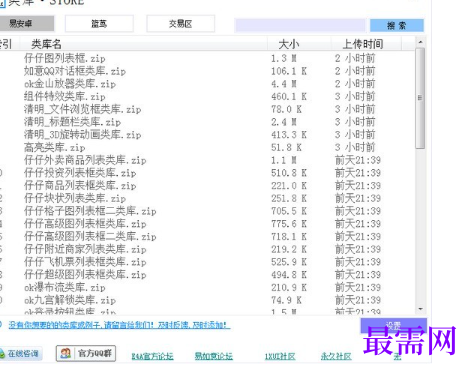Select 如意QQ对话框类库.zip row
Viewport: 475px width, 372px height.
click(x=75, y=71)
